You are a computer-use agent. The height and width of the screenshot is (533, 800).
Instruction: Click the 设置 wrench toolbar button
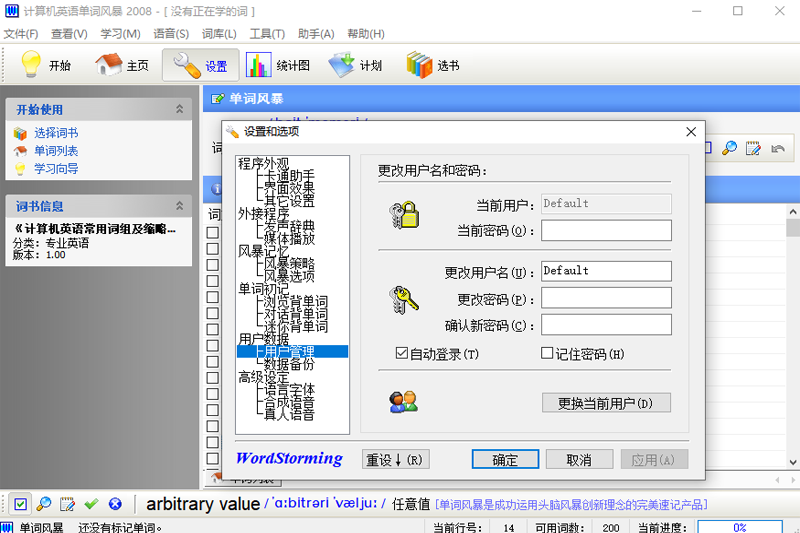click(201, 65)
